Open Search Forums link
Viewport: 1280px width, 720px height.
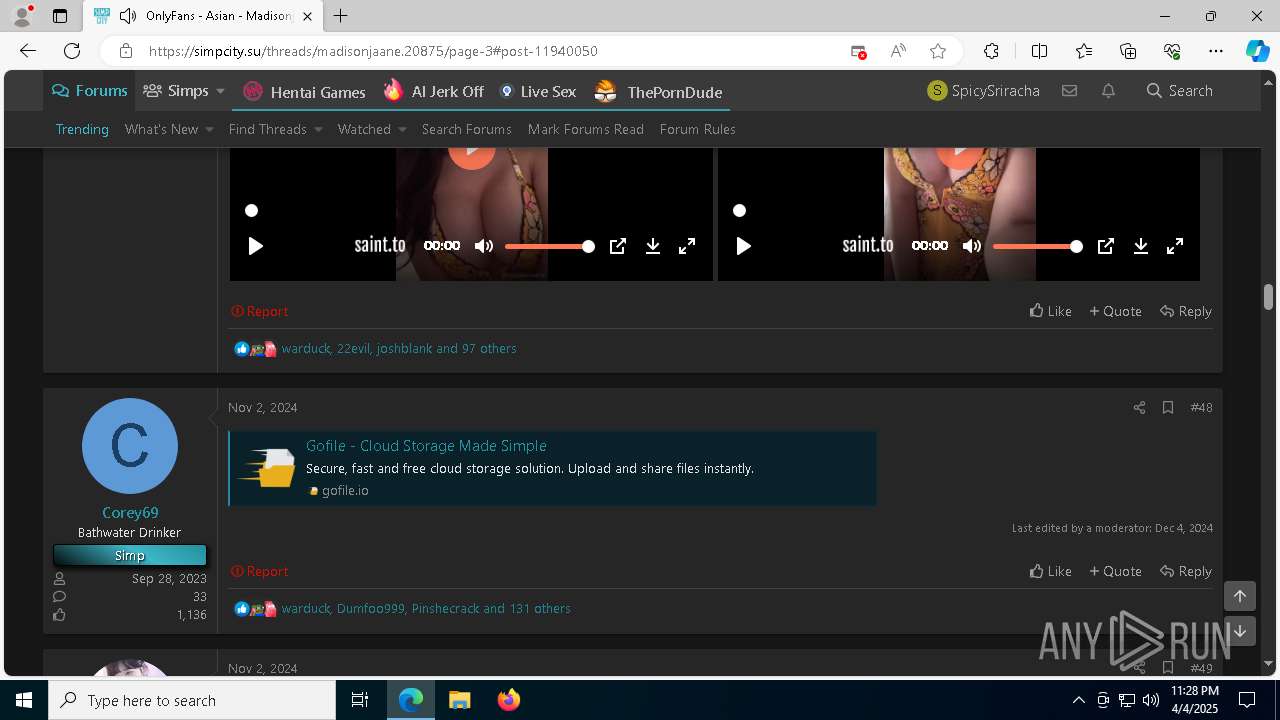coord(467,129)
